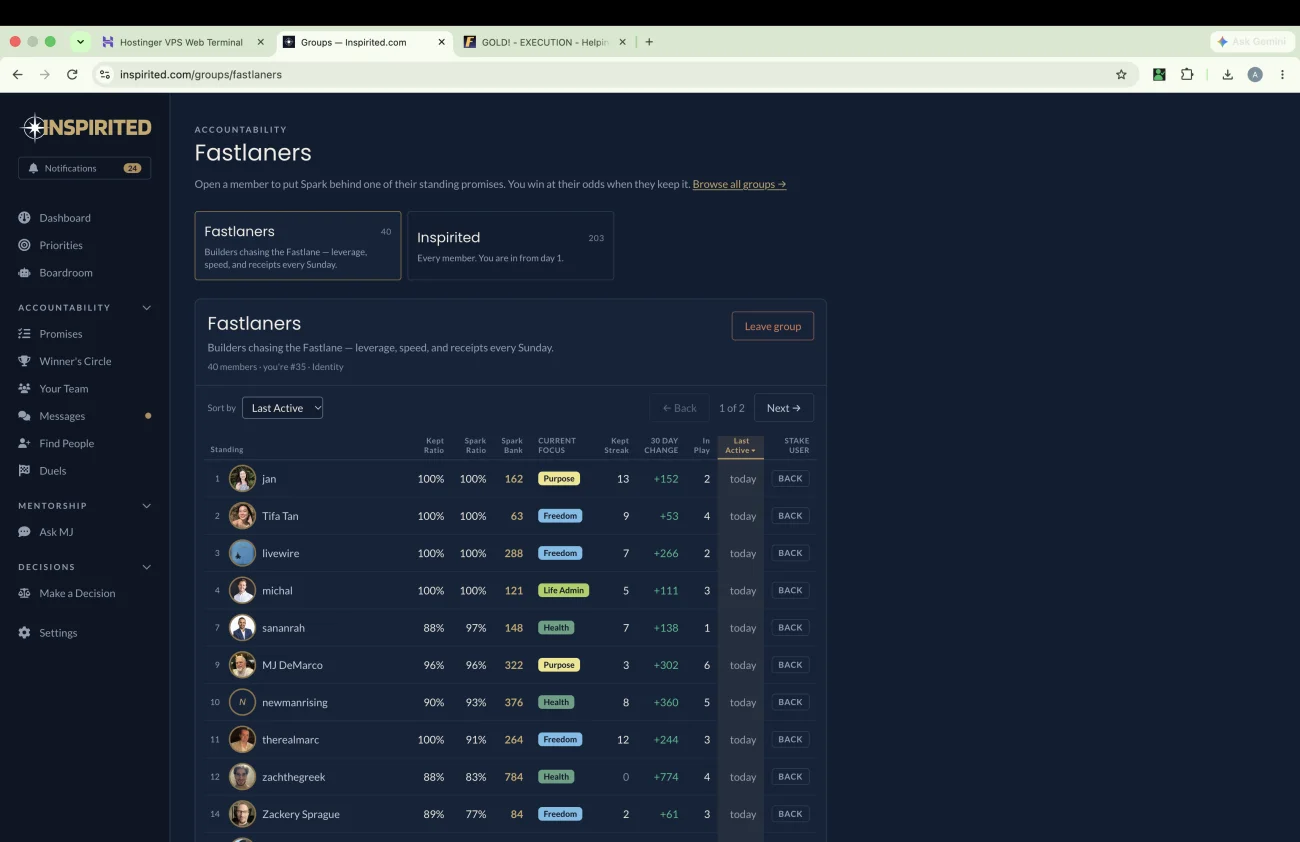Viewport: 1300px width, 842px height.
Task: Click the Life Admin tag for michal
Action: [x=564, y=591]
